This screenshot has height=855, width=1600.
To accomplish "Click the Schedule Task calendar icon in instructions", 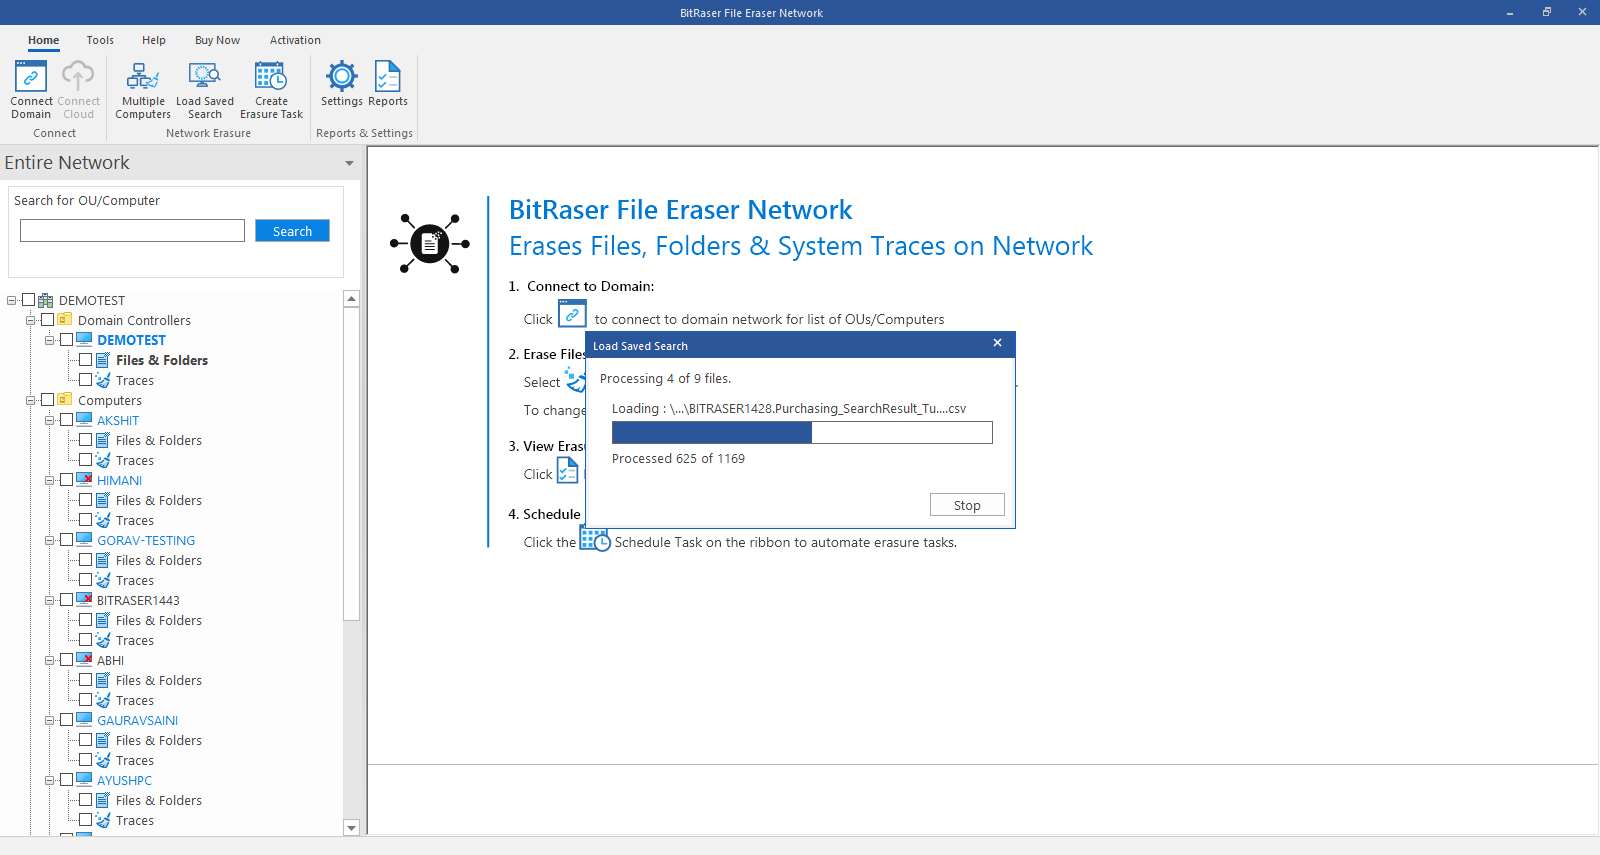I will 595,540.
